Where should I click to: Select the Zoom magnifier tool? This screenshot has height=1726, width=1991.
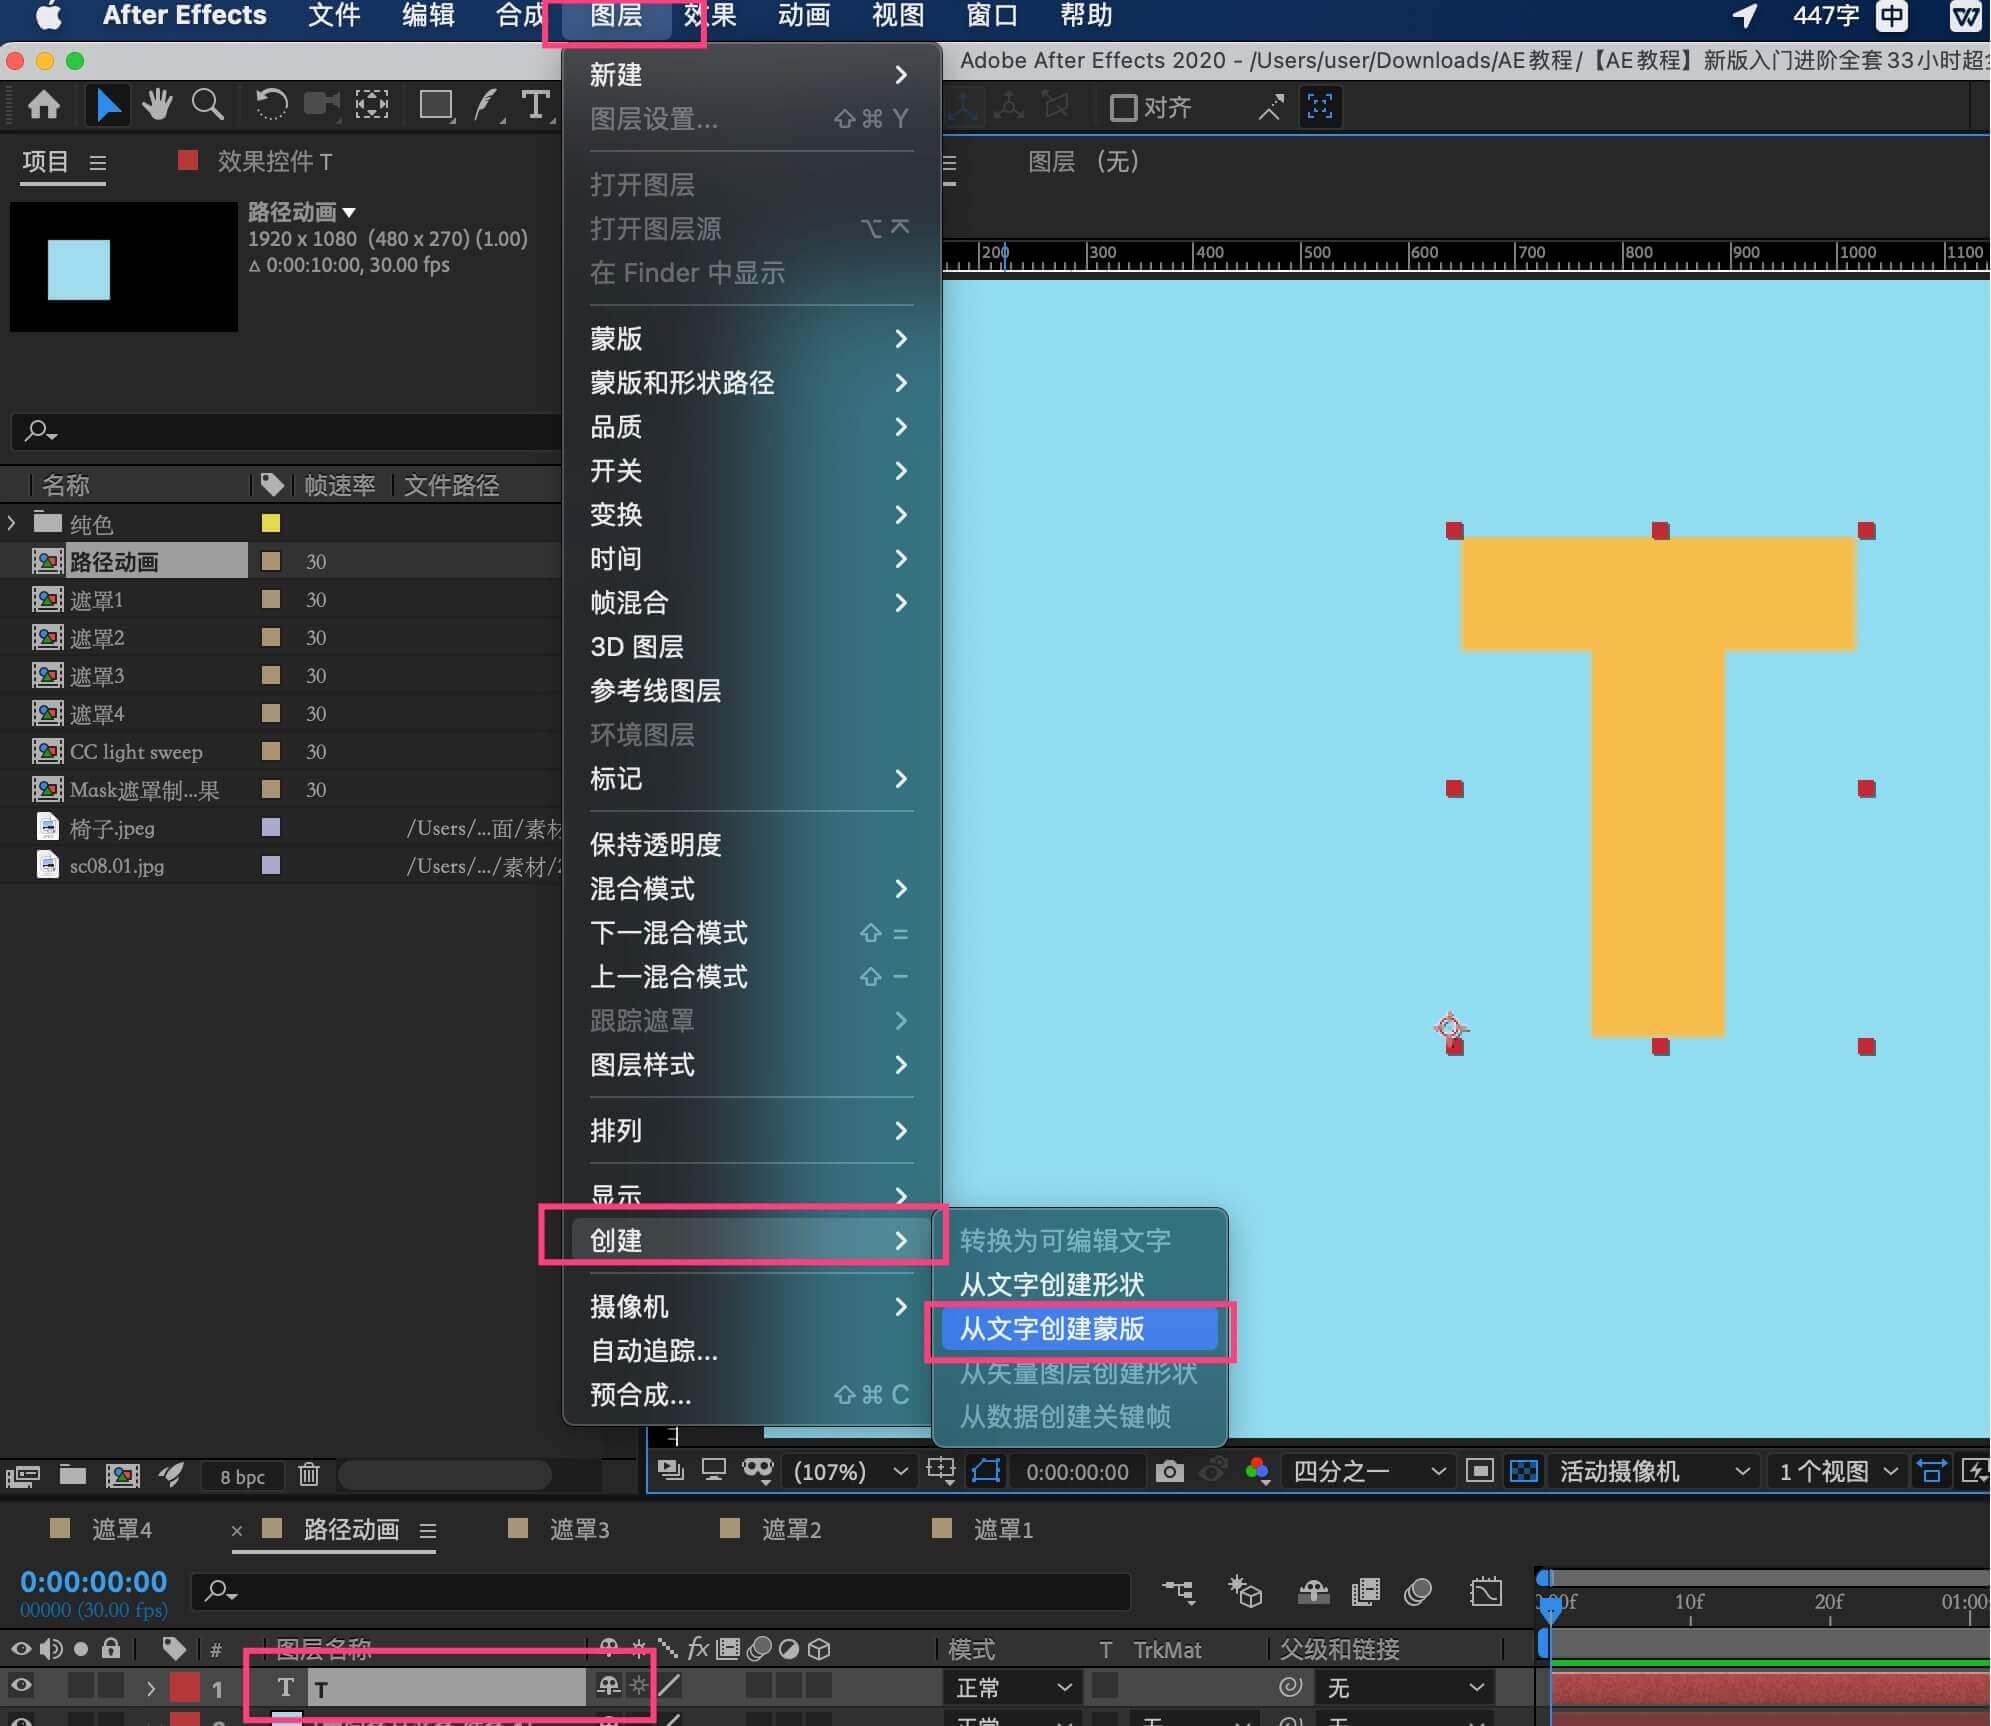207,104
